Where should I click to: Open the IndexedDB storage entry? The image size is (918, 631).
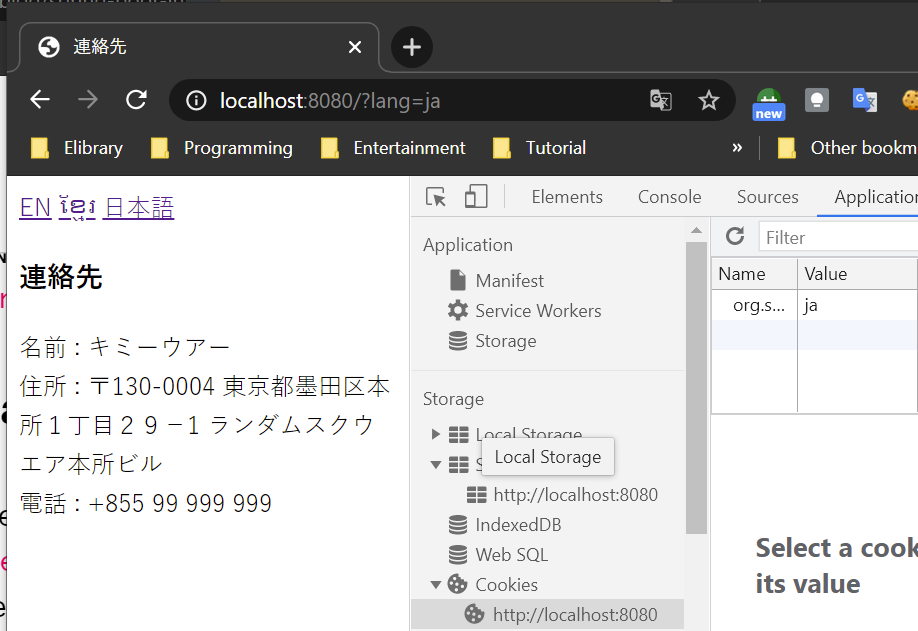pyautogui.click(x=504, y=524)
